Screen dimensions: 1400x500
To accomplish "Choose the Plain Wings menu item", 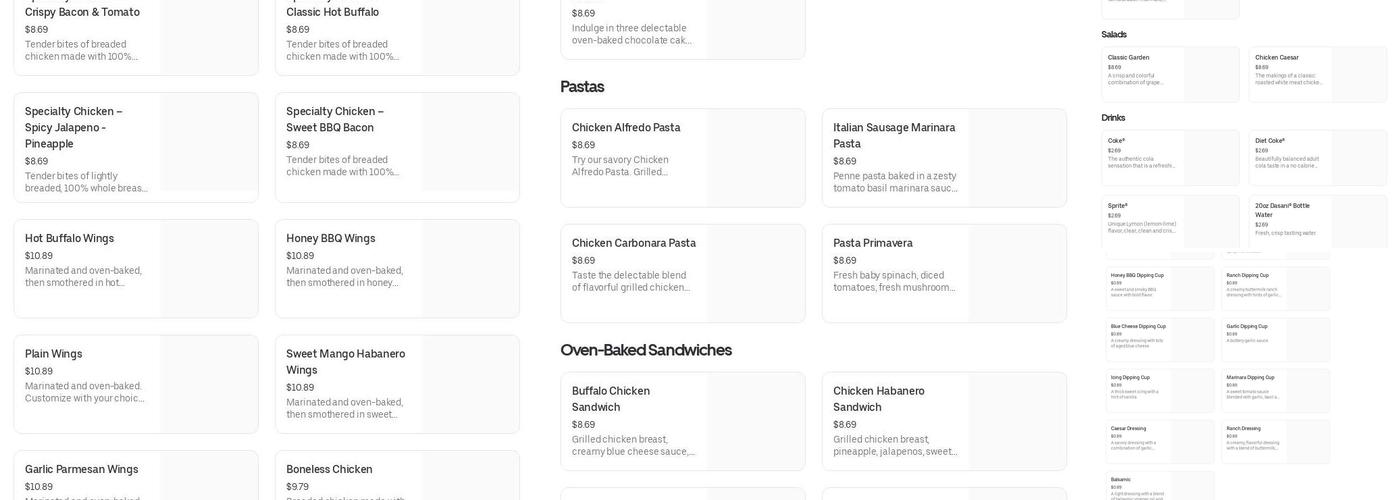I will (135, 384).
